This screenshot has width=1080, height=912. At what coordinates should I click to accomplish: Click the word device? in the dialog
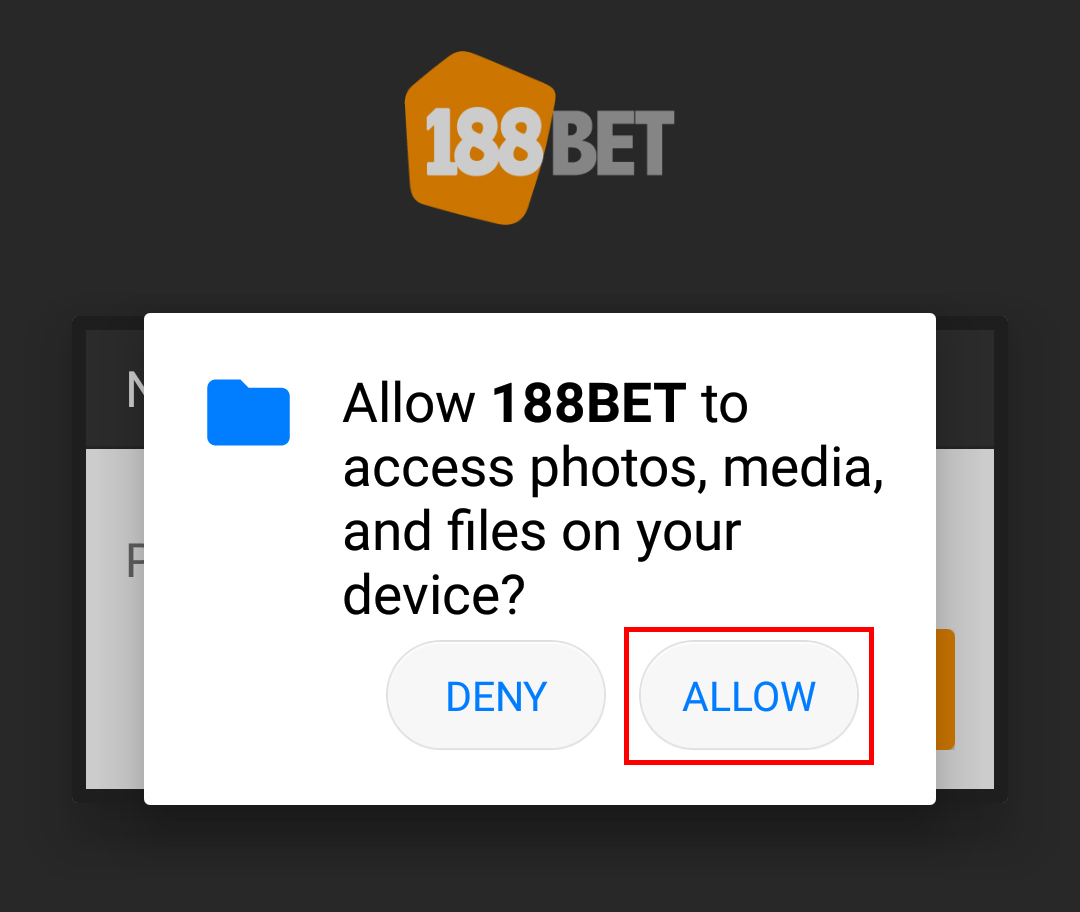[434, 595]
